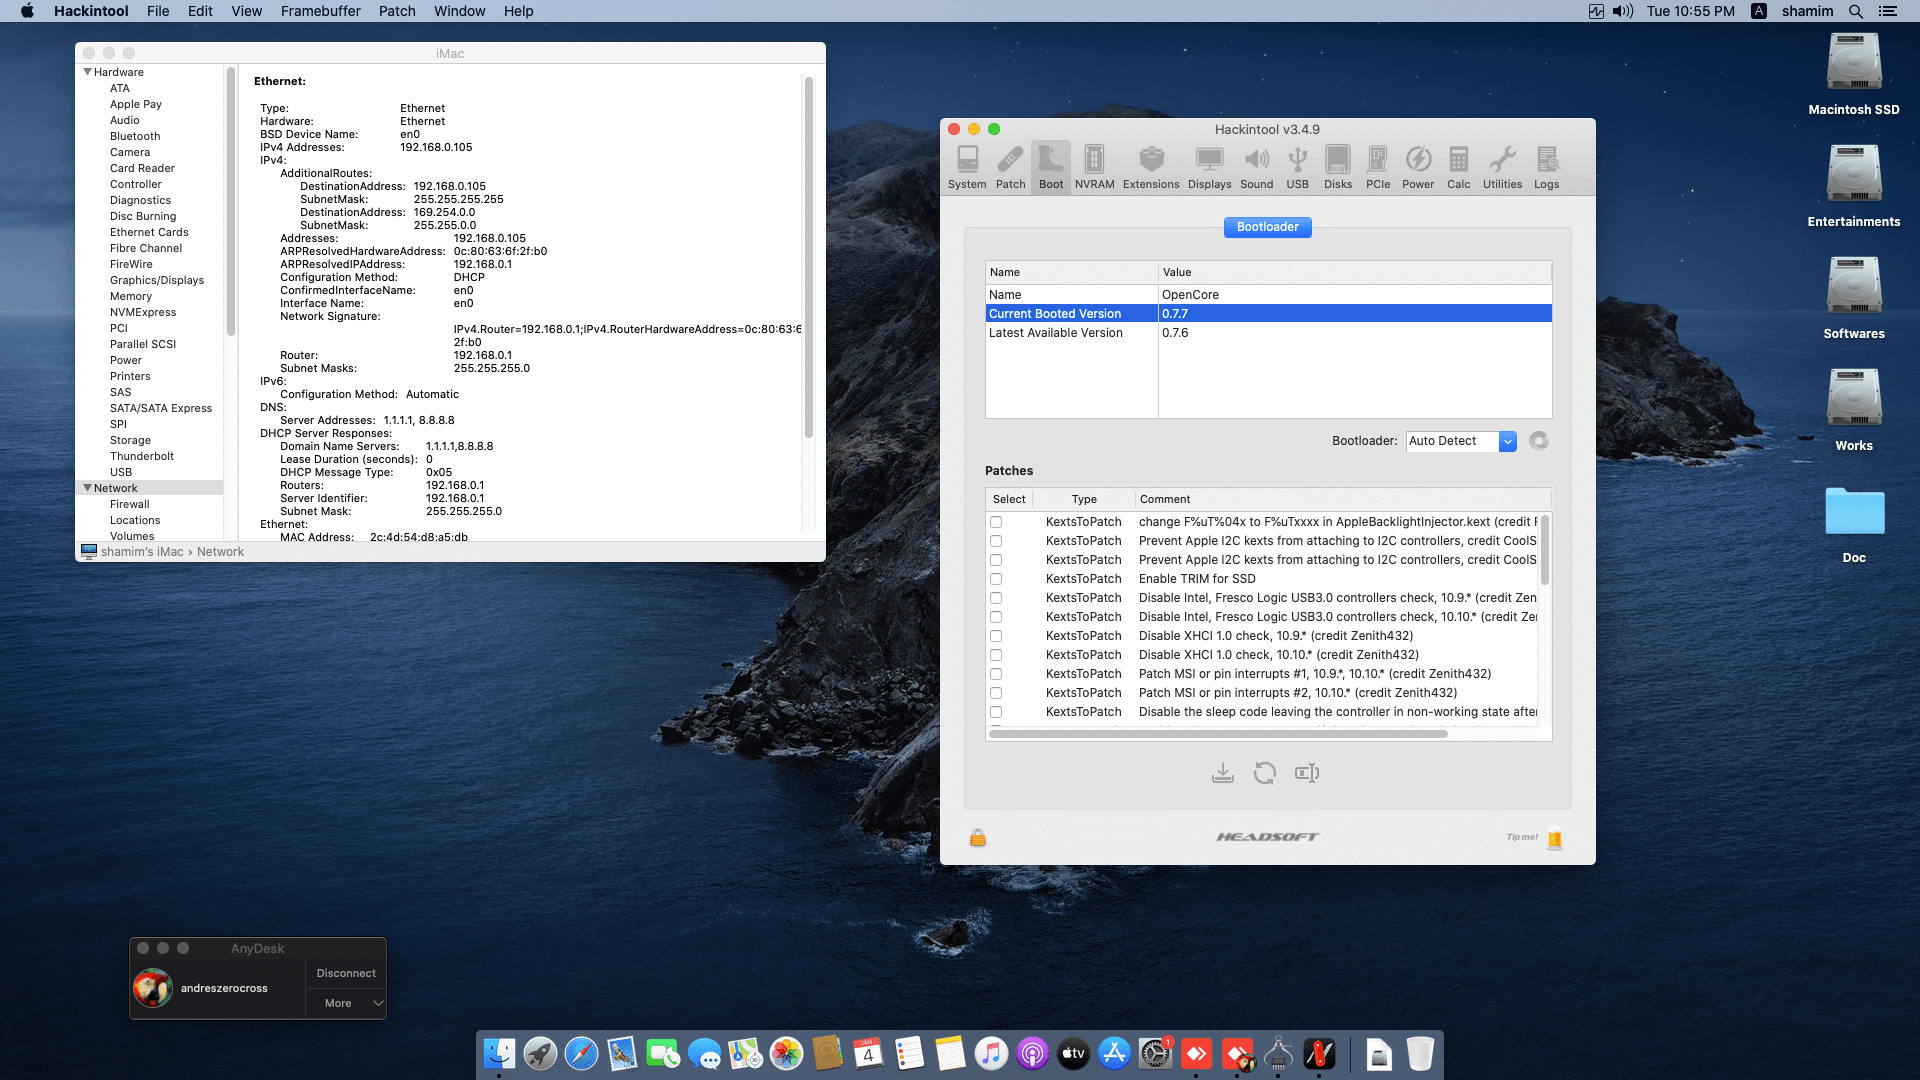Check USB3.0 controllers check 10.10 checkbox
The width and height of the screenshot is (1920, 1080).
996,617
